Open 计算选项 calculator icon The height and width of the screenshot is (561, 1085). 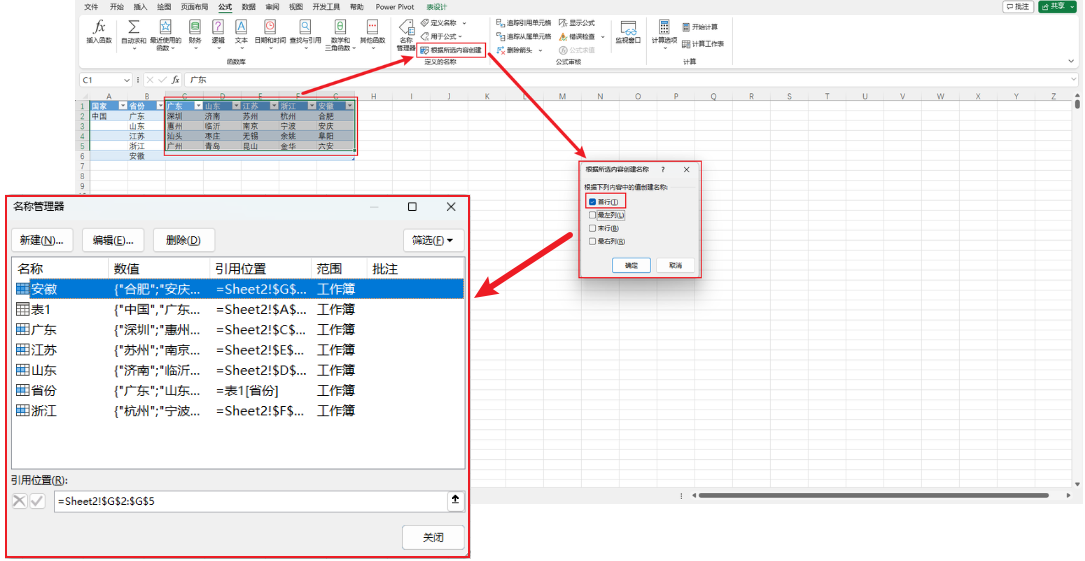pyautogui.click(x=664, y=27)
